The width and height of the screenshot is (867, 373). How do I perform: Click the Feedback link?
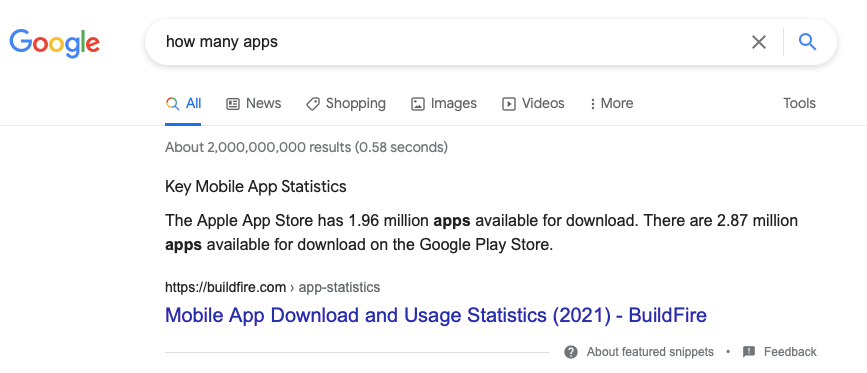click(790, 352)
